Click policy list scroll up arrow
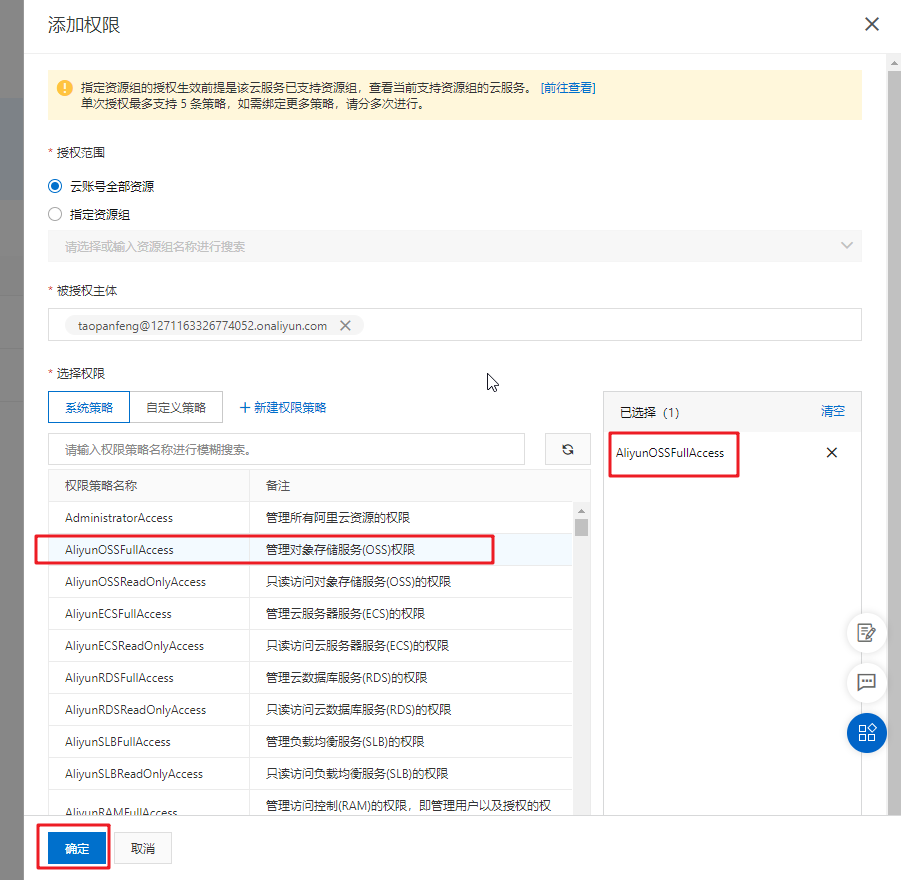This screenshot has width=901, height=880. click(x=581, y=511)
